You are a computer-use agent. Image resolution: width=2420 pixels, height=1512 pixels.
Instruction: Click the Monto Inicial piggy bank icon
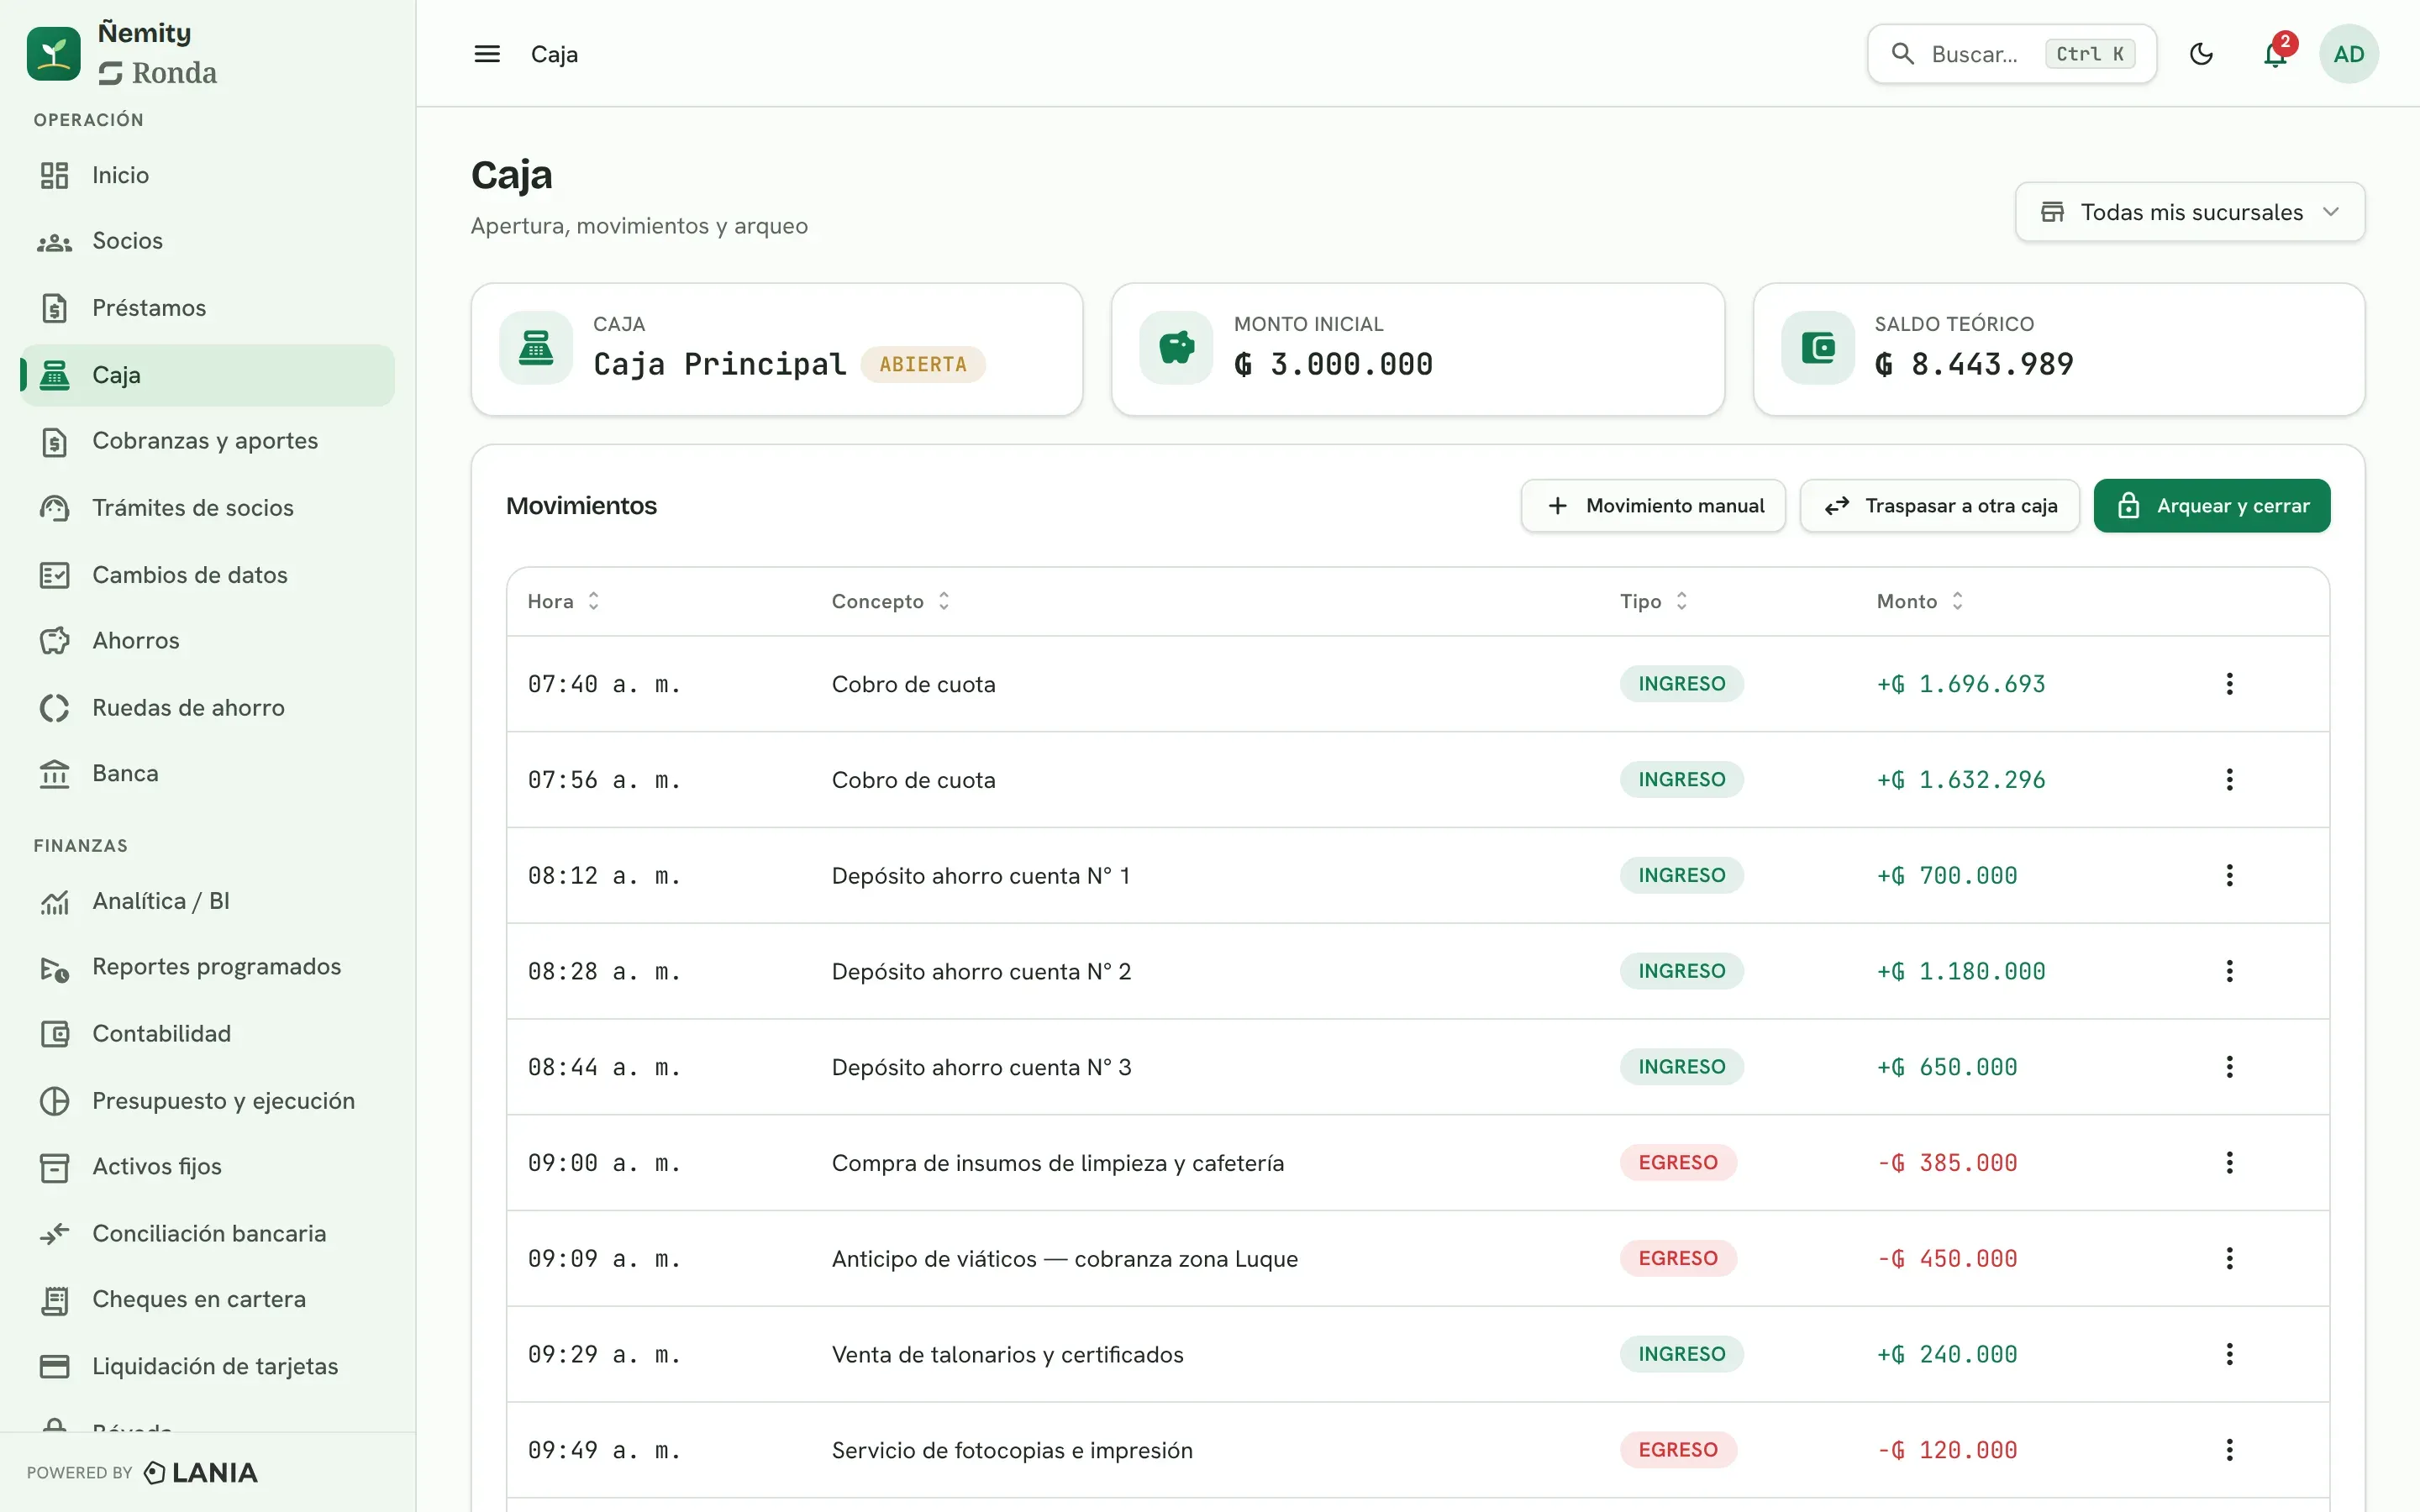pos(1176,348)
